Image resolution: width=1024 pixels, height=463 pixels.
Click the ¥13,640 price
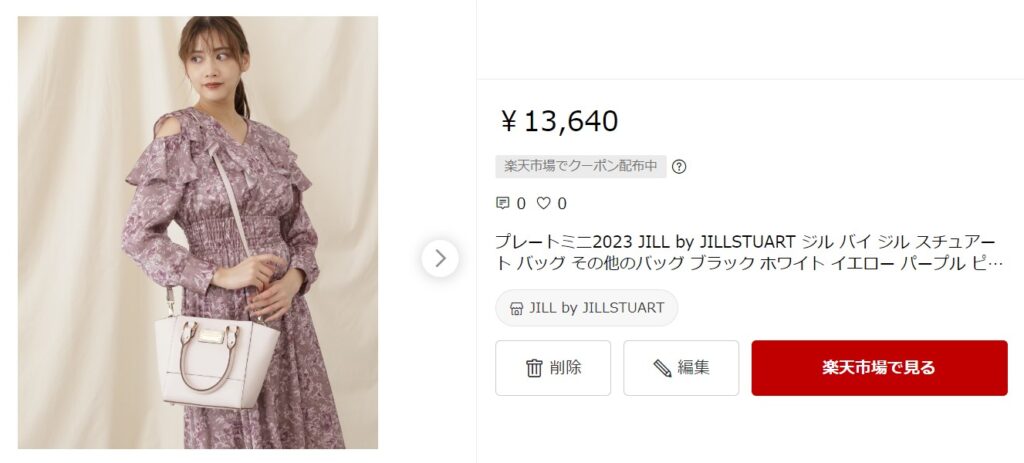tap(558, 121)
